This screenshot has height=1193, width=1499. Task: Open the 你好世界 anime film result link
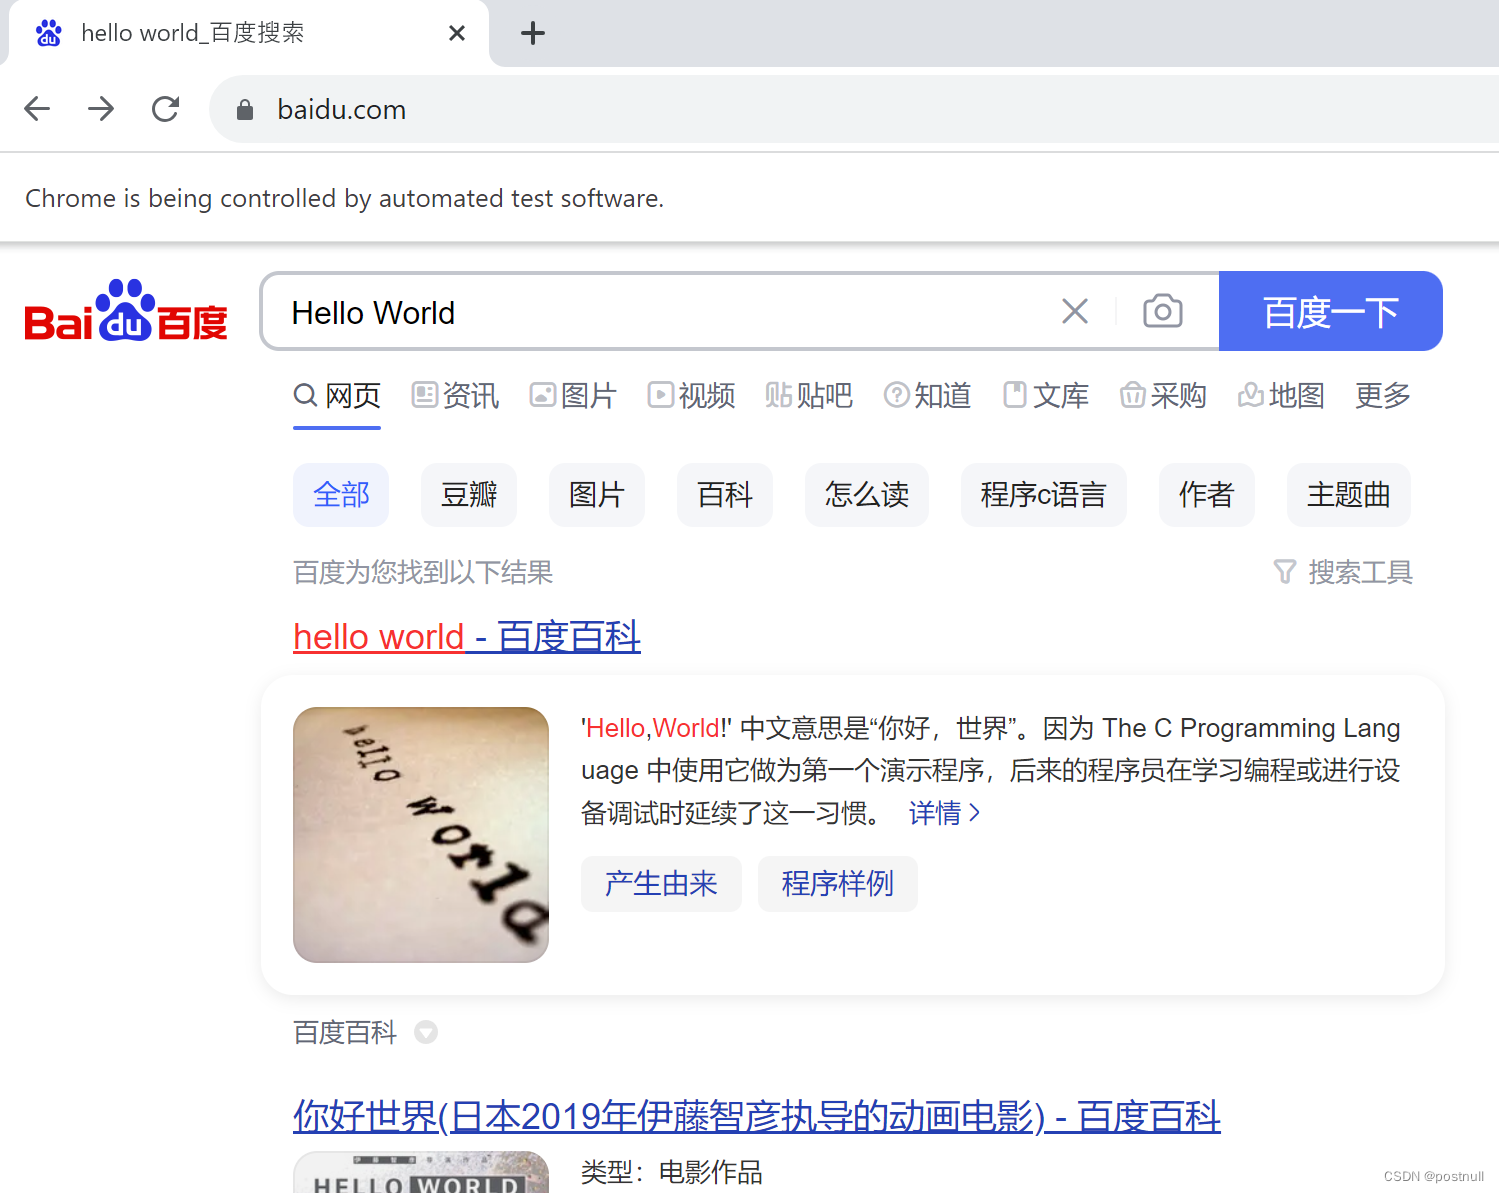click(x=757, y=1116)
